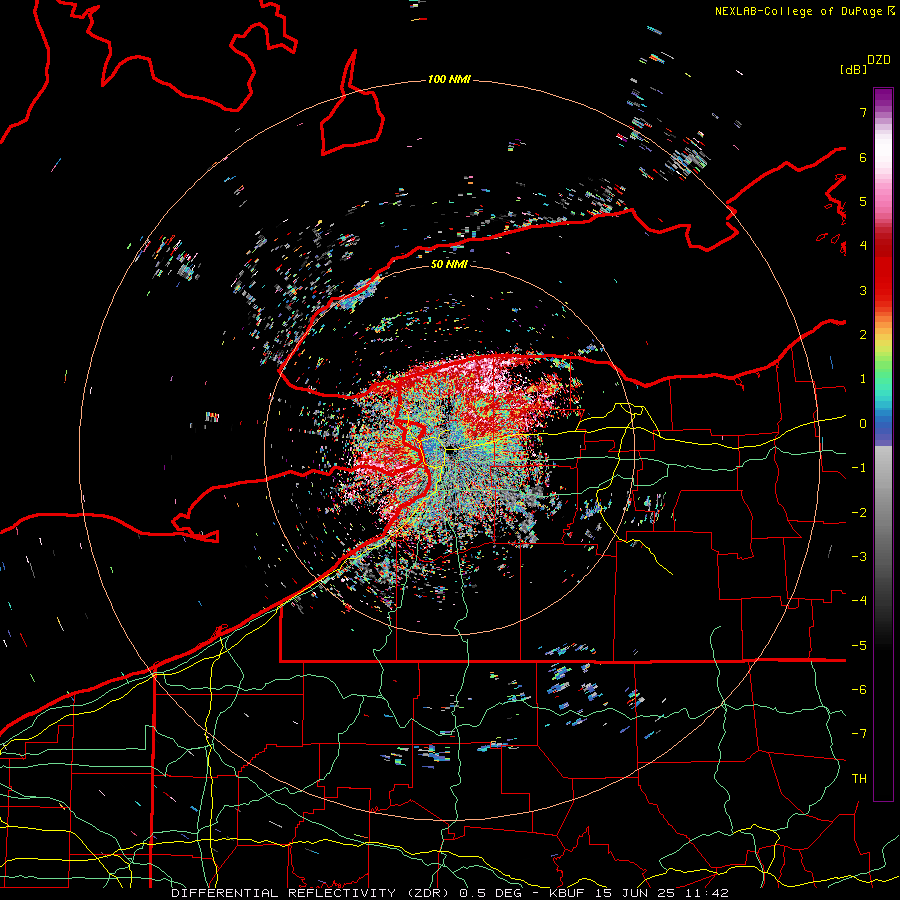The image size is (900, 900).
Task: Click the -3 value on color scale
Action: (x=859, y=557)
